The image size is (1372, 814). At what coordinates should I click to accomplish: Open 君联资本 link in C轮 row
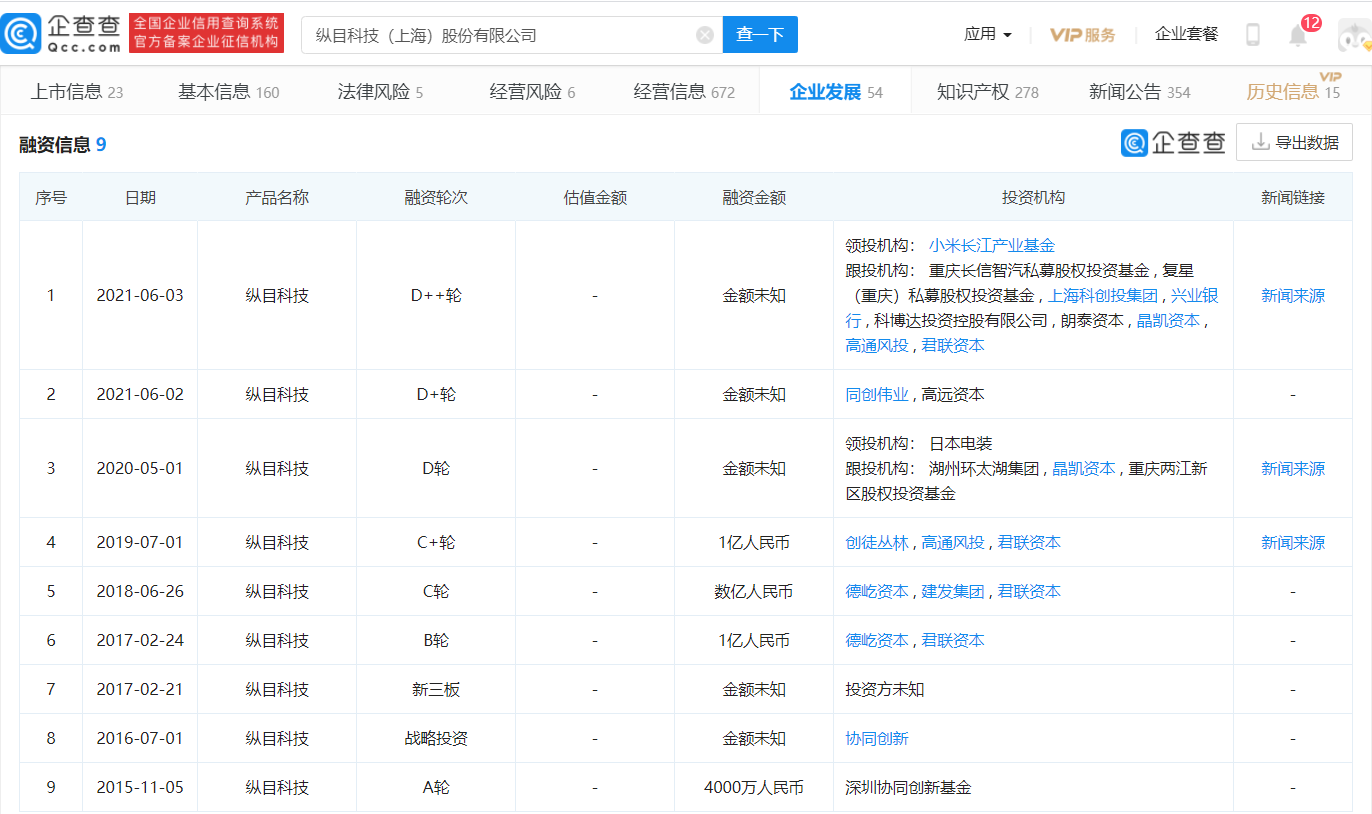[x=1029, y=591]
